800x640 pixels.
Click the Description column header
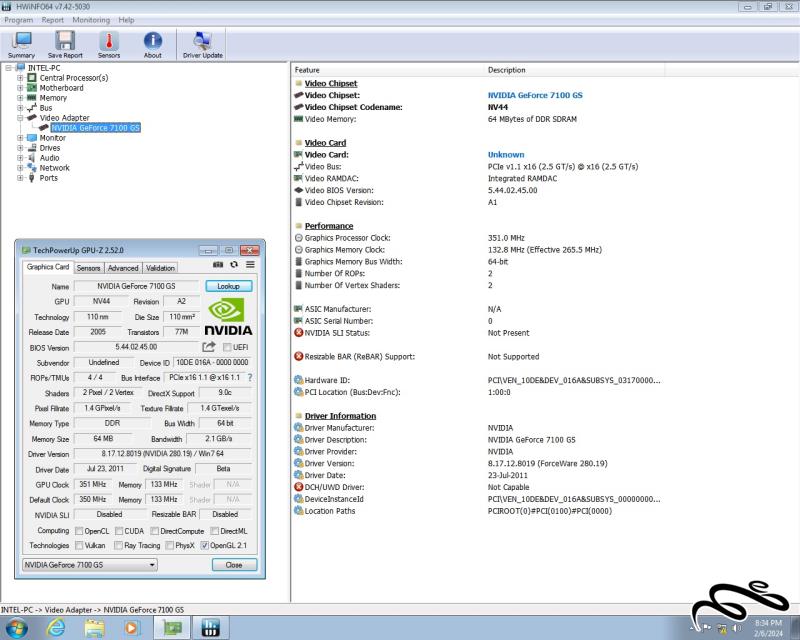coord(574,70)
